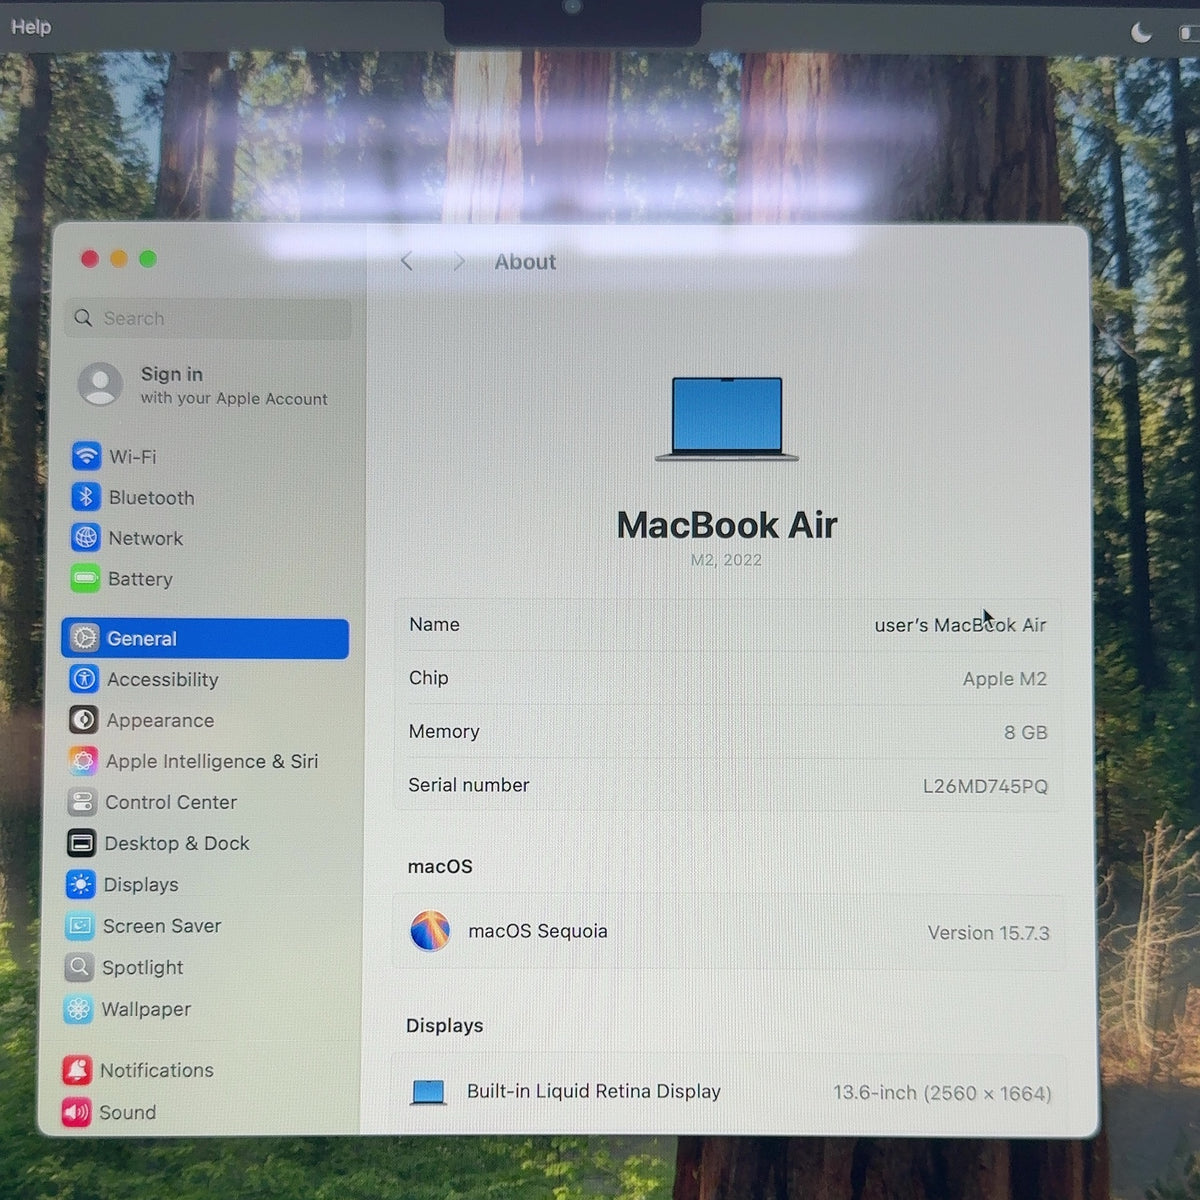Image resolution: width=1200 pixels, height=1200 pixels.
Task: Select the General gear icon
Action: pos(84,638)
